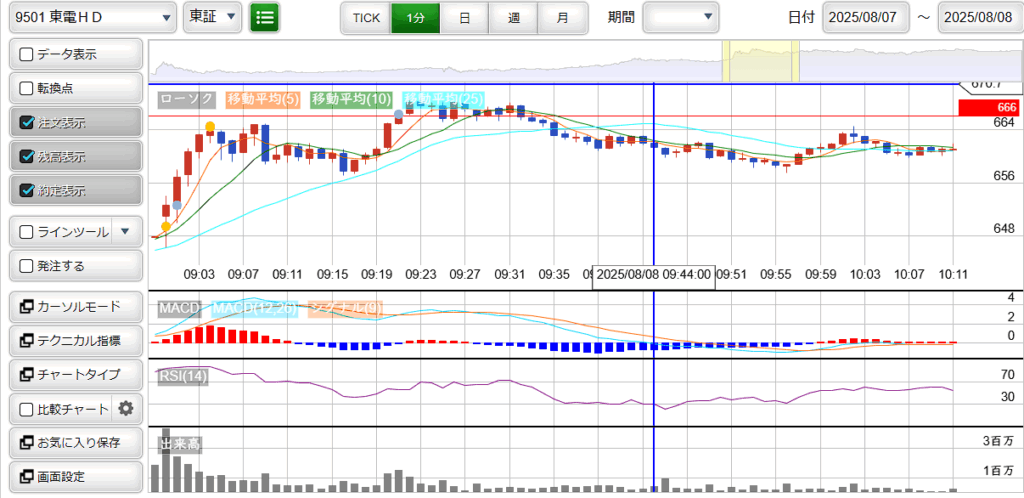Toggle the 転換点 checkbox
The height and width of the screenshot is (498, 1024).
(27, 88)
